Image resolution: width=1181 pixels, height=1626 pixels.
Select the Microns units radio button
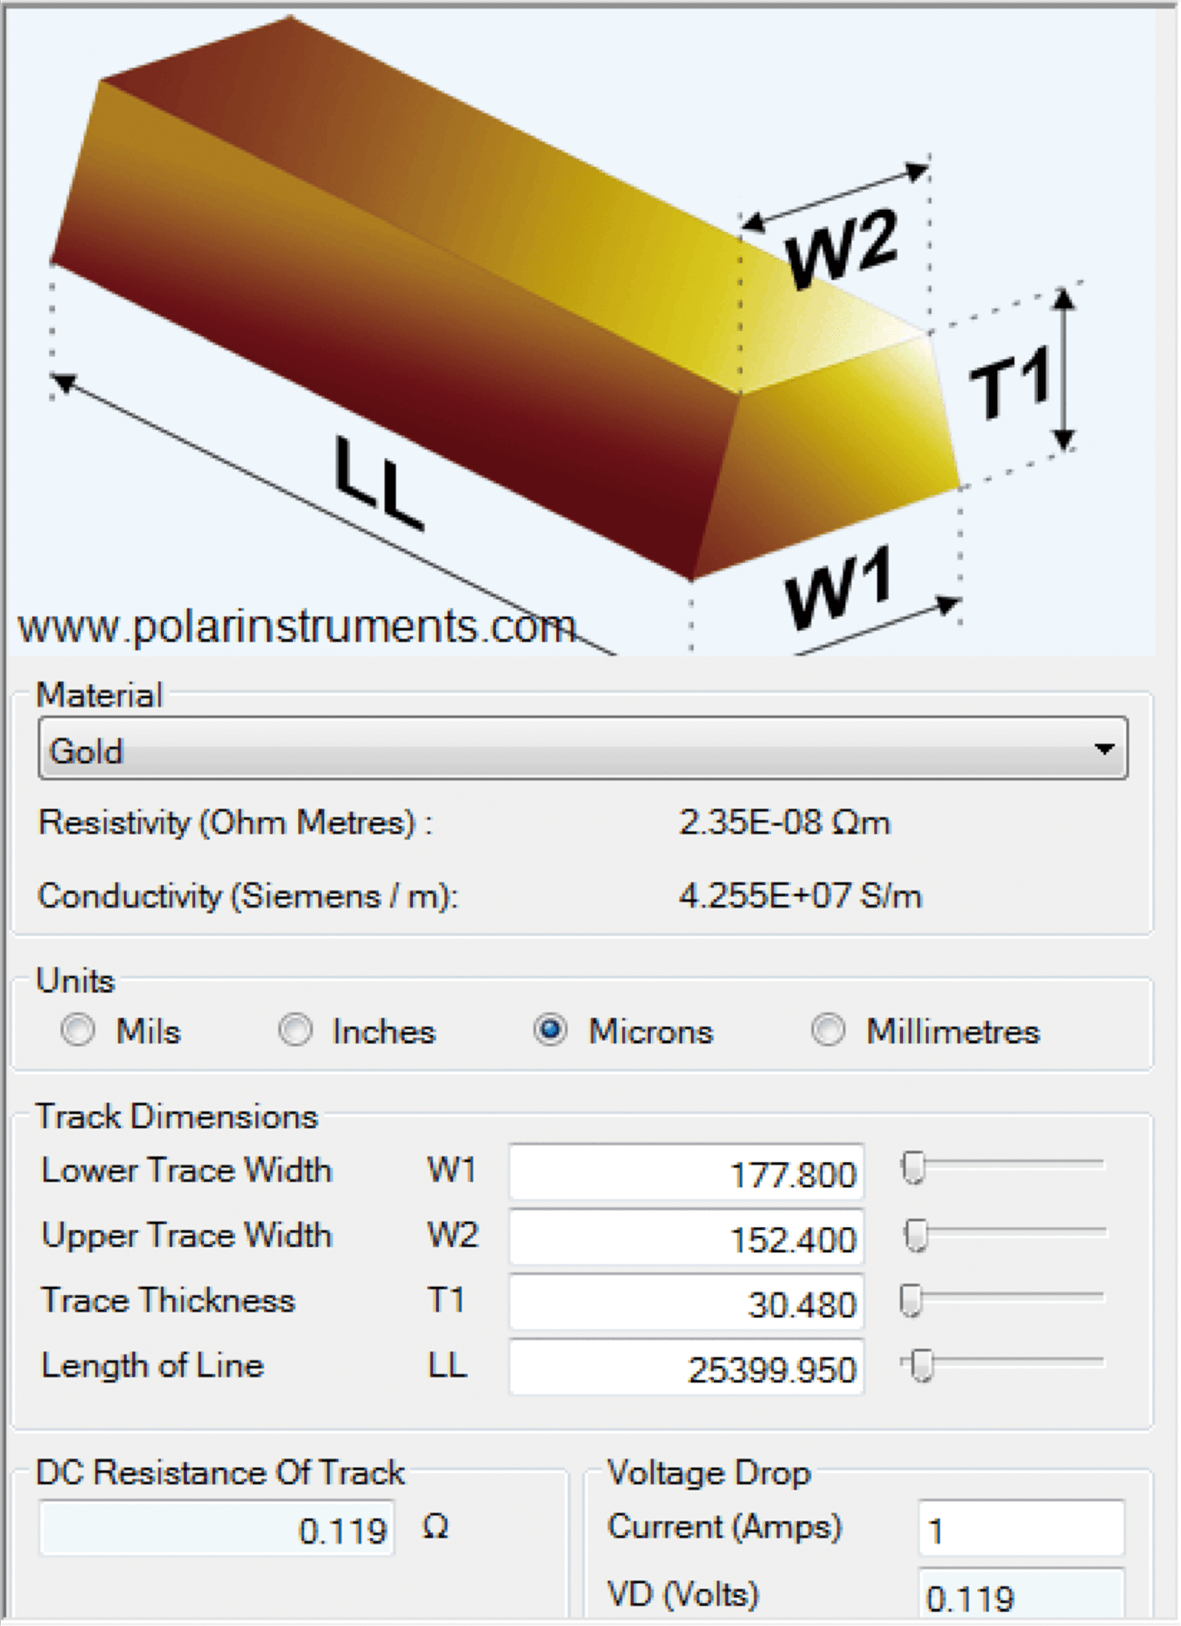click(550, 1029)
